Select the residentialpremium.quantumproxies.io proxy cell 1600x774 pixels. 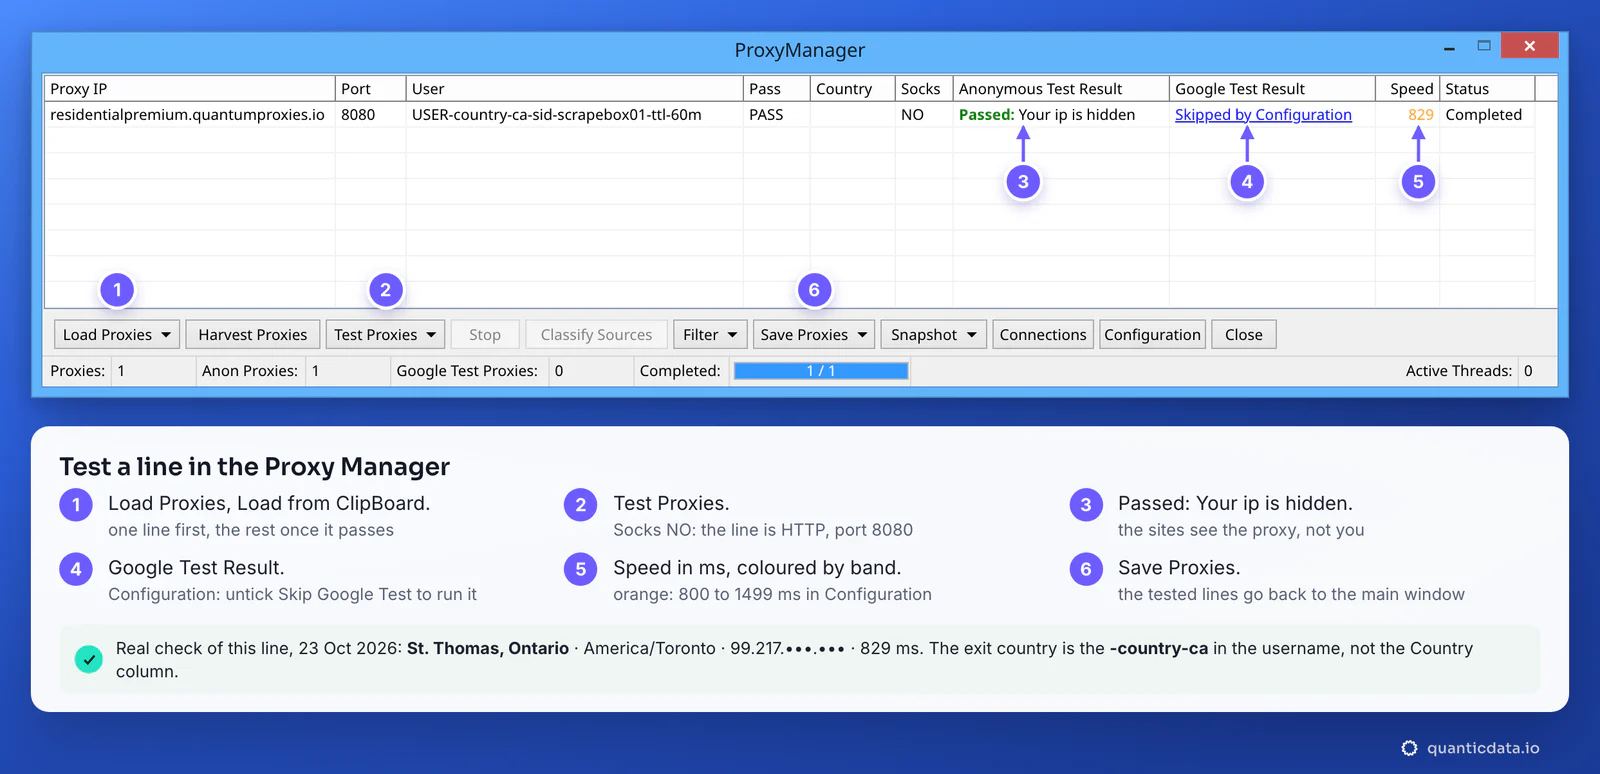pos(188,115)
